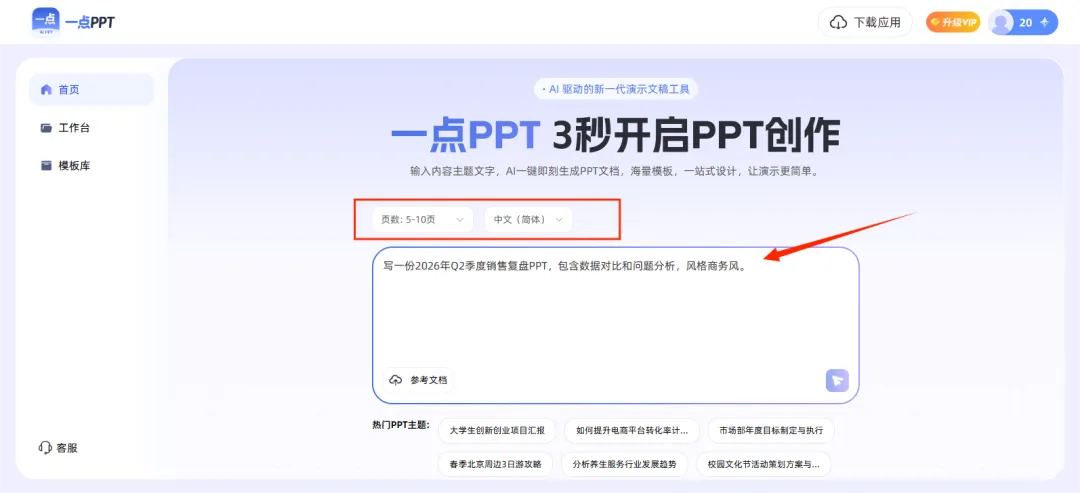The image size is (1080, 493).
Task: Choose topic 如何提升电商平台转化率
Action: click(632, 430)
